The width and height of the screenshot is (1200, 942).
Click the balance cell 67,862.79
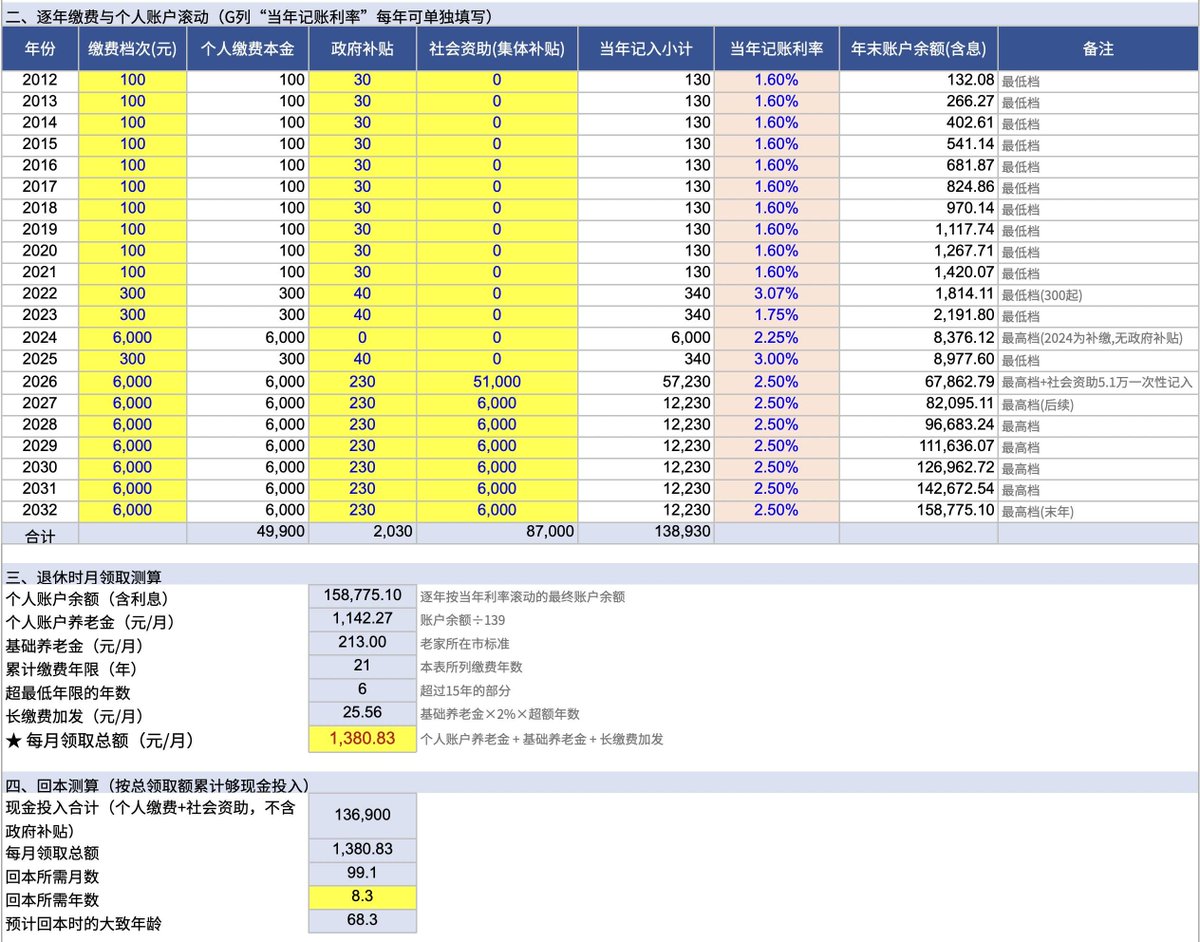918,381
